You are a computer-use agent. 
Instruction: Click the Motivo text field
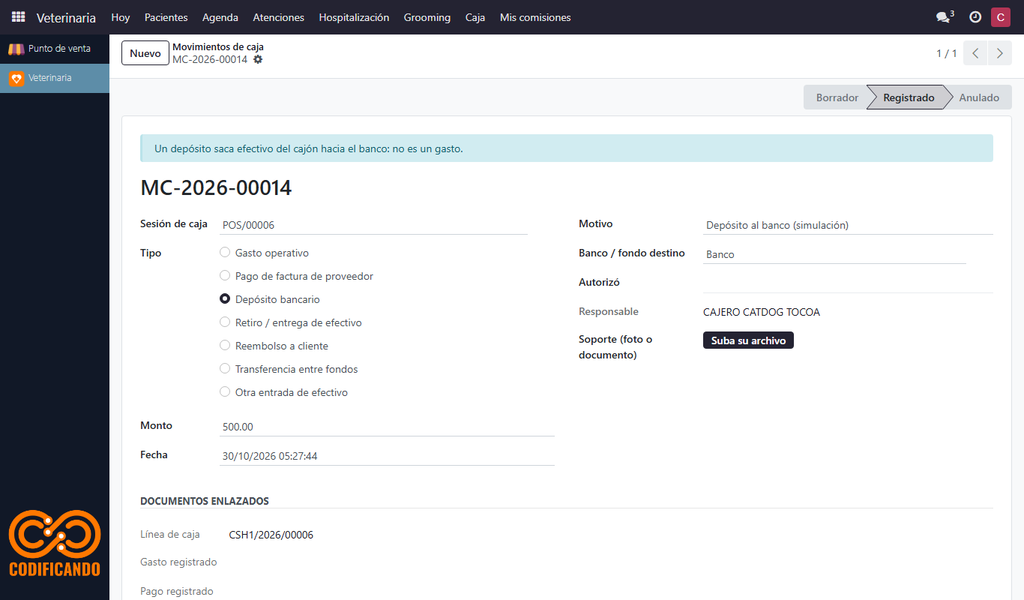point(848,225)
